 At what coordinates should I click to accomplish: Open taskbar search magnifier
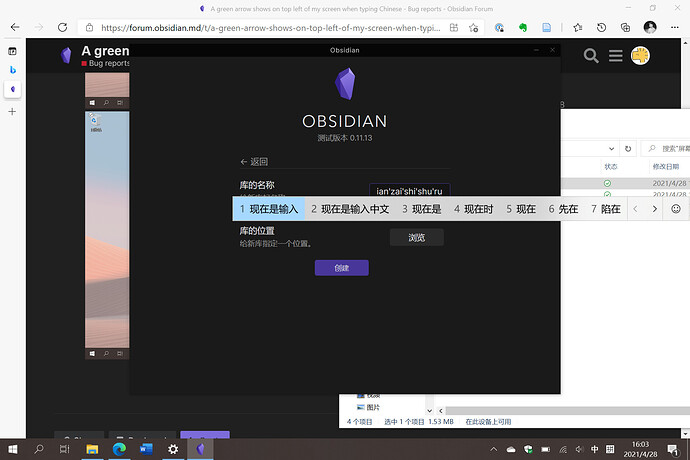point(39,449)
